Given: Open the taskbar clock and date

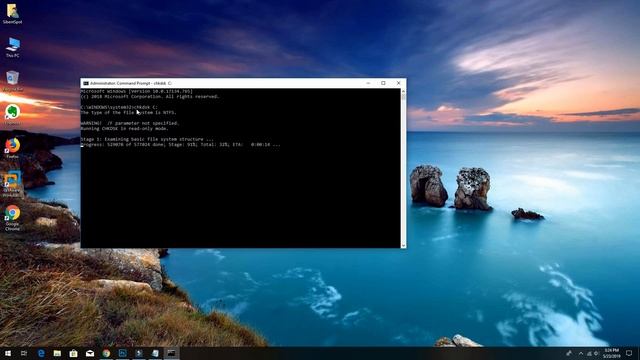Looking at the screenshot, I should click(x=611, y=353).
